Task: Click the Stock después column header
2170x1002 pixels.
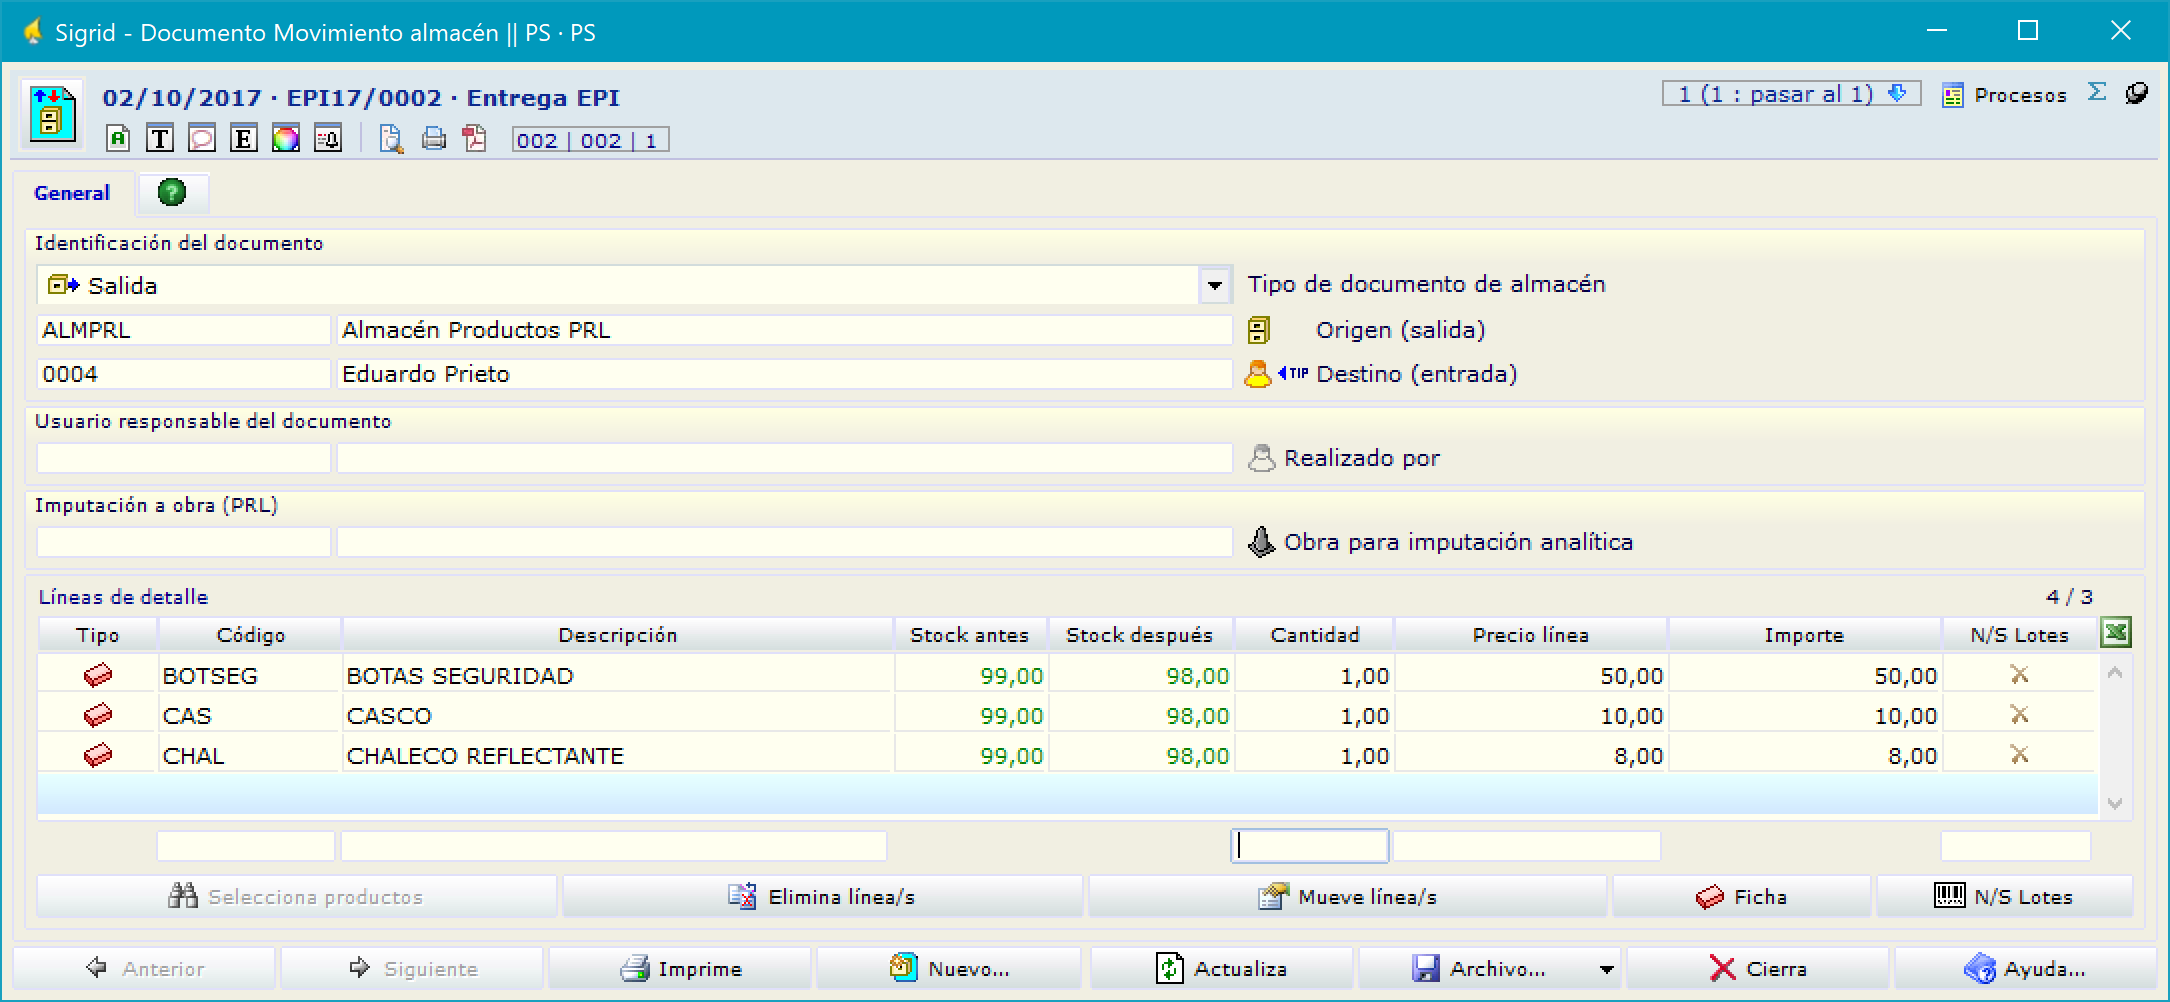Action: click(x=1140, y=635)
